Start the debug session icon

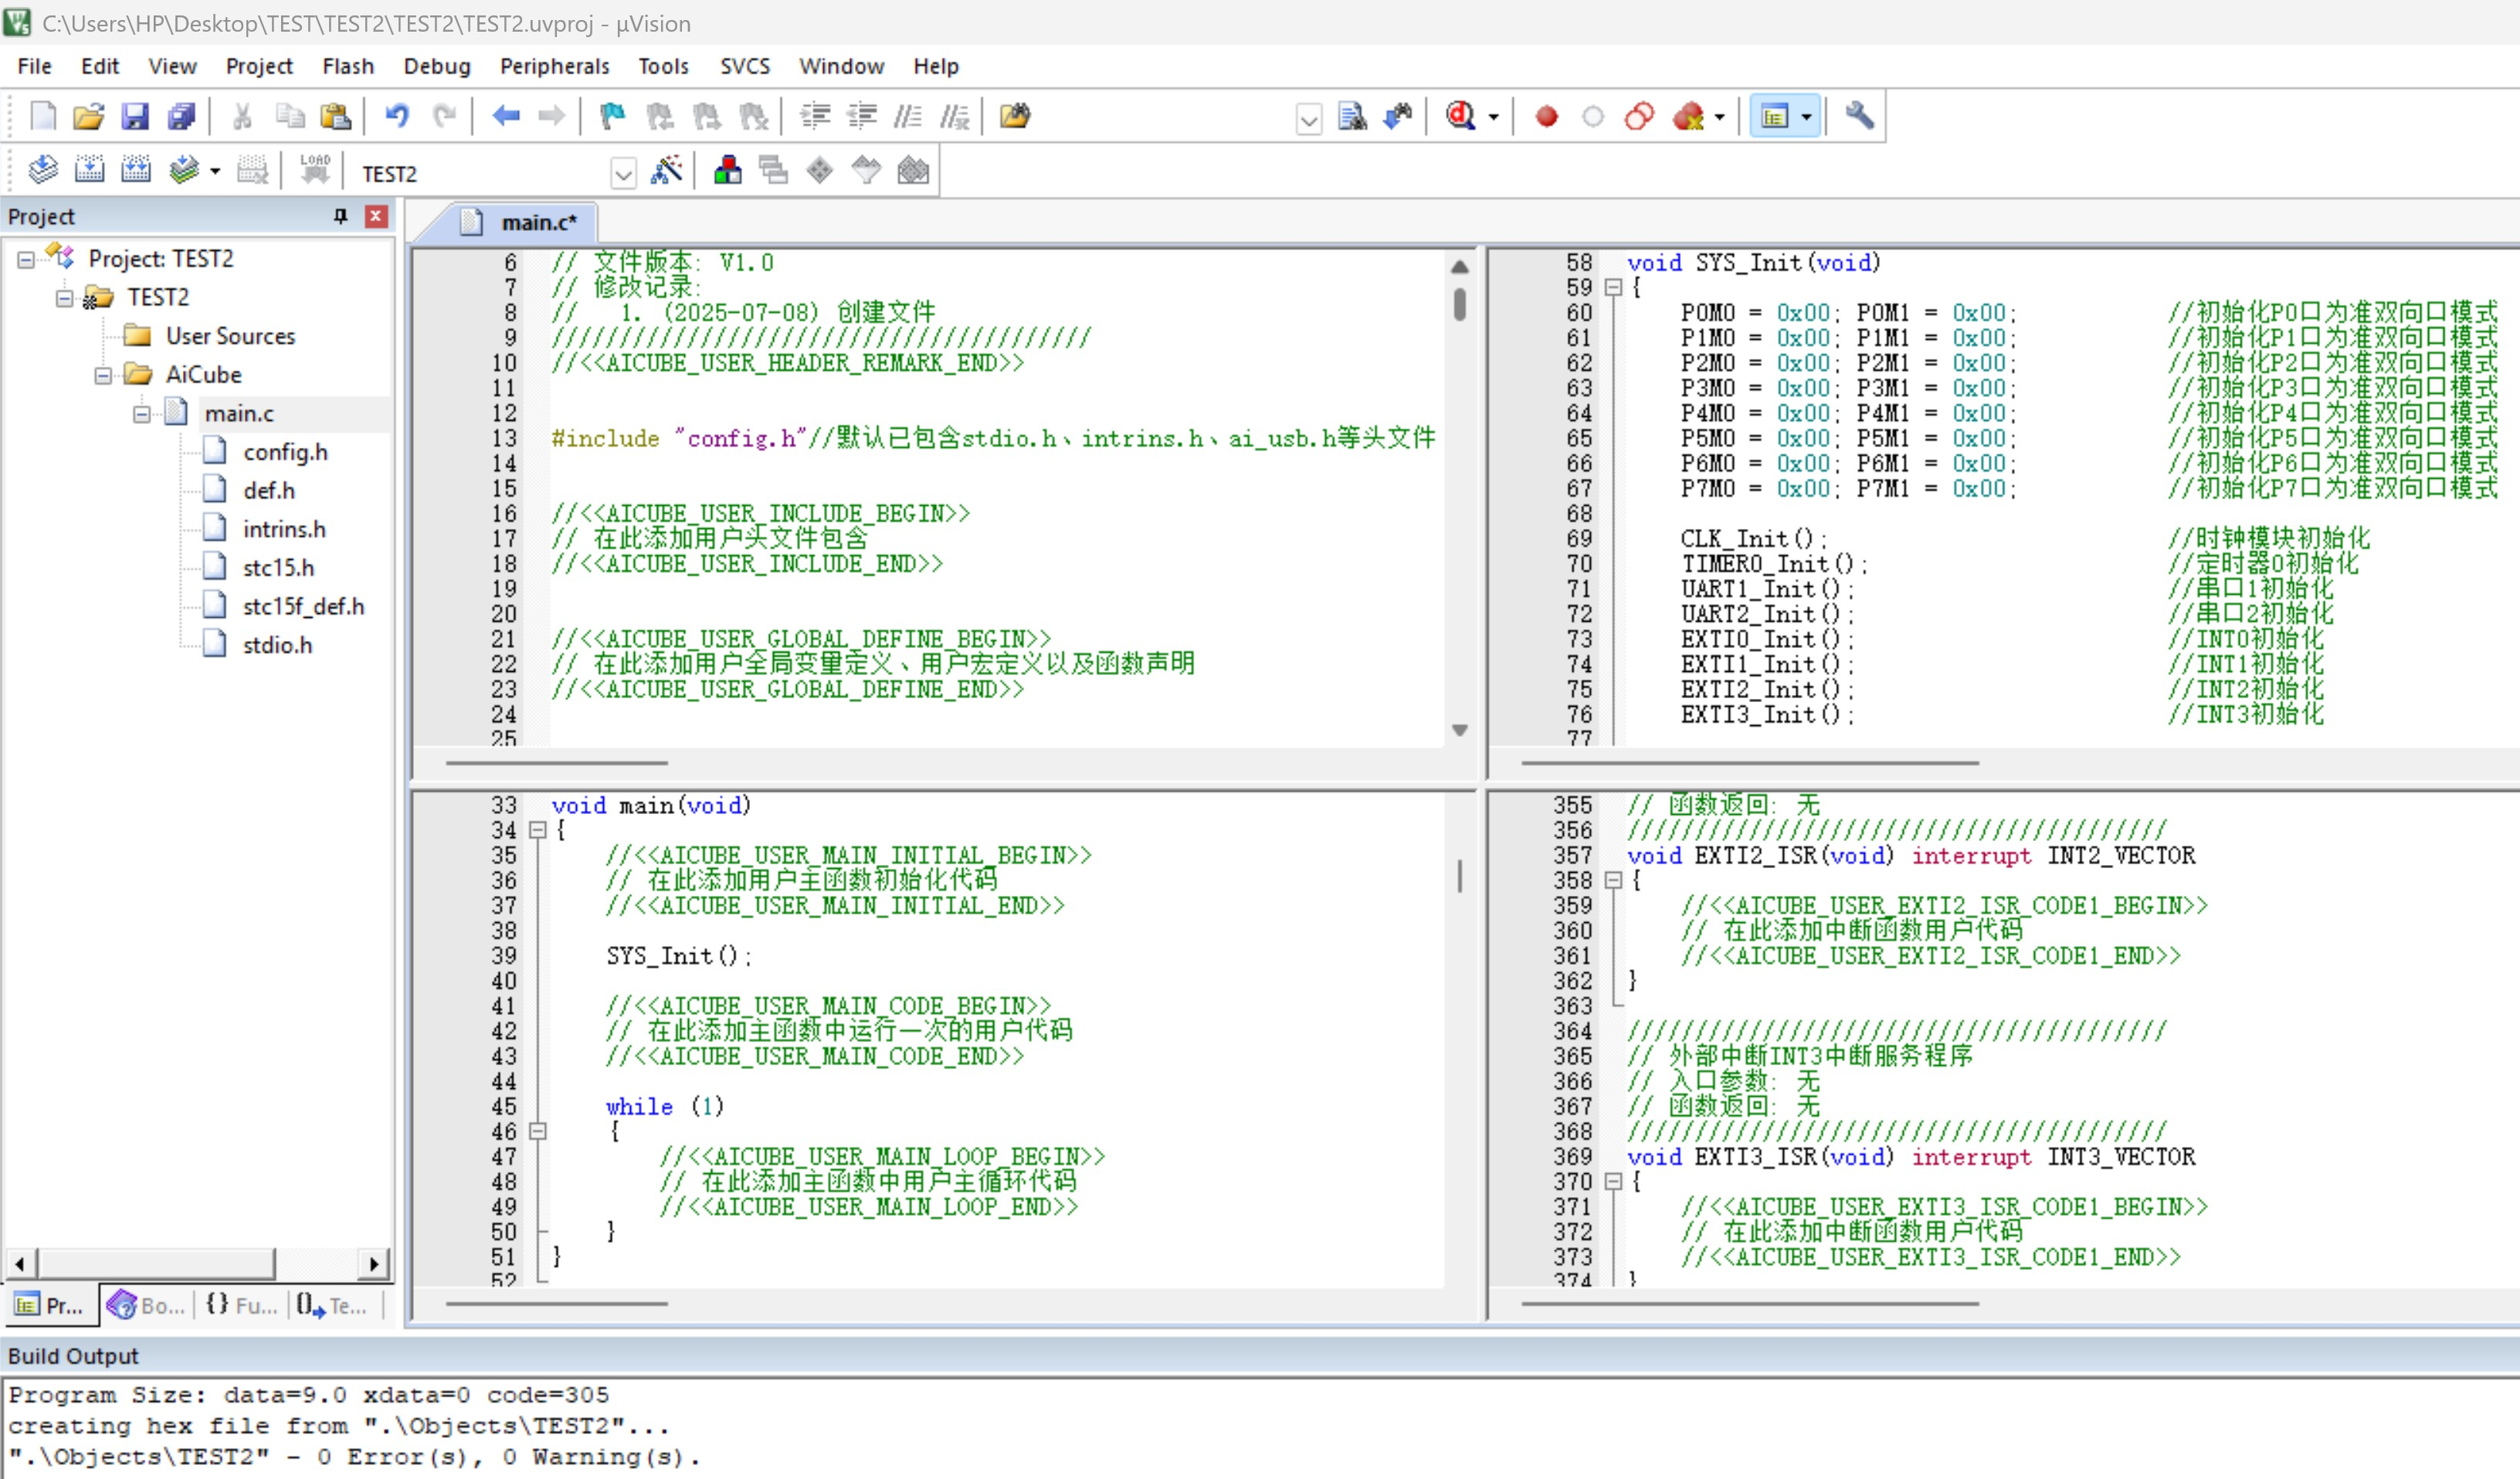coord(1461,117)
